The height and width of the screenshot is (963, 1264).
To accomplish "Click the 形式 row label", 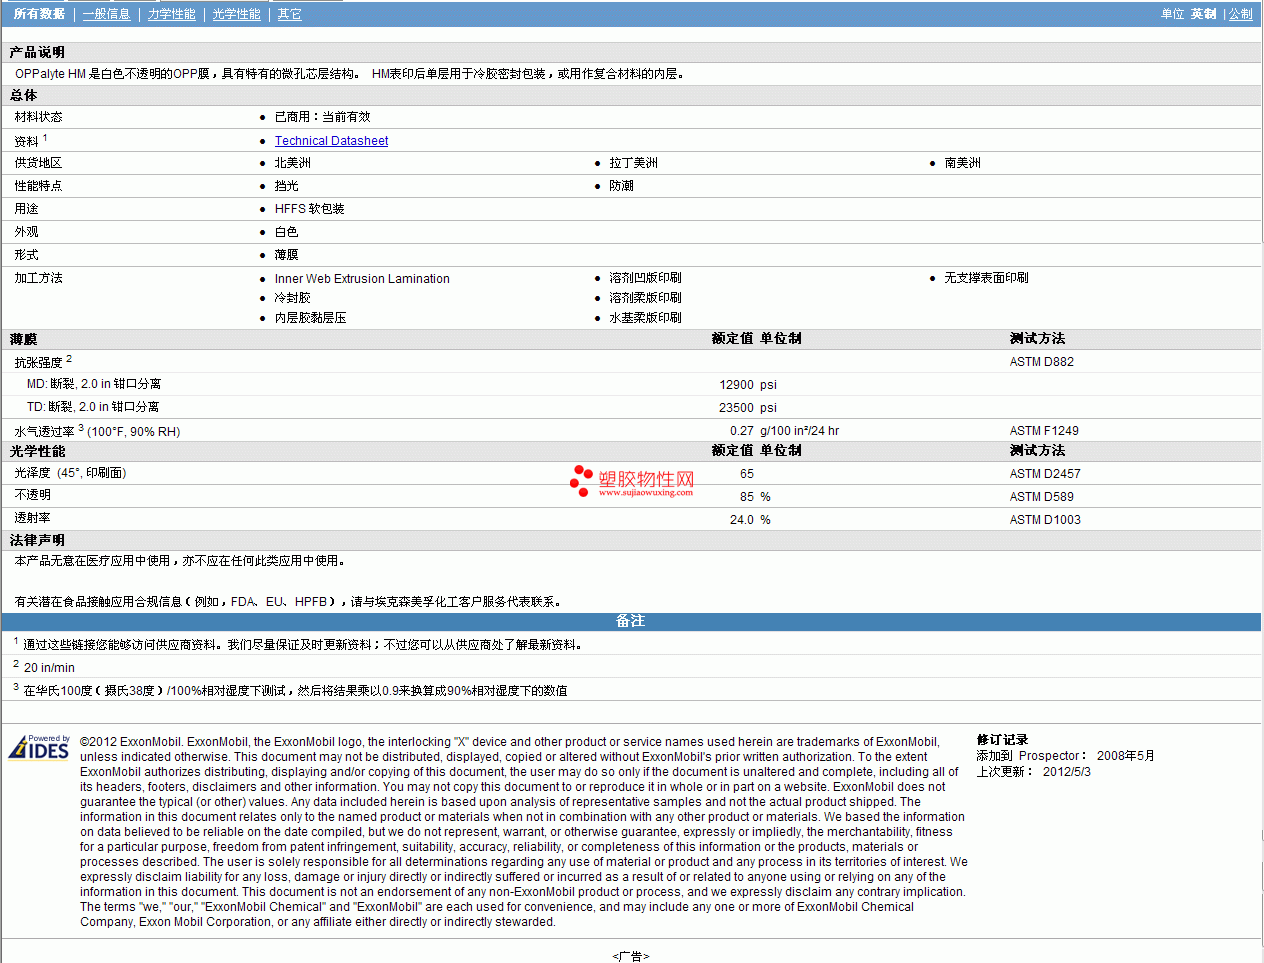I will coord(26,255).
